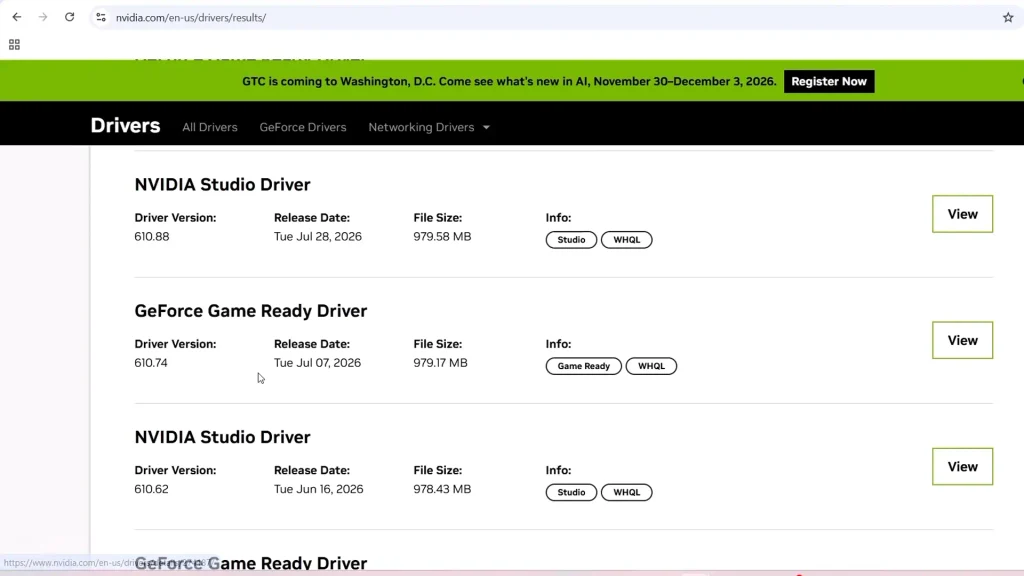Open site information icon in address bar
This screenshot has width=1024, height=576.
pyautogui.click(x=101, y=18)
